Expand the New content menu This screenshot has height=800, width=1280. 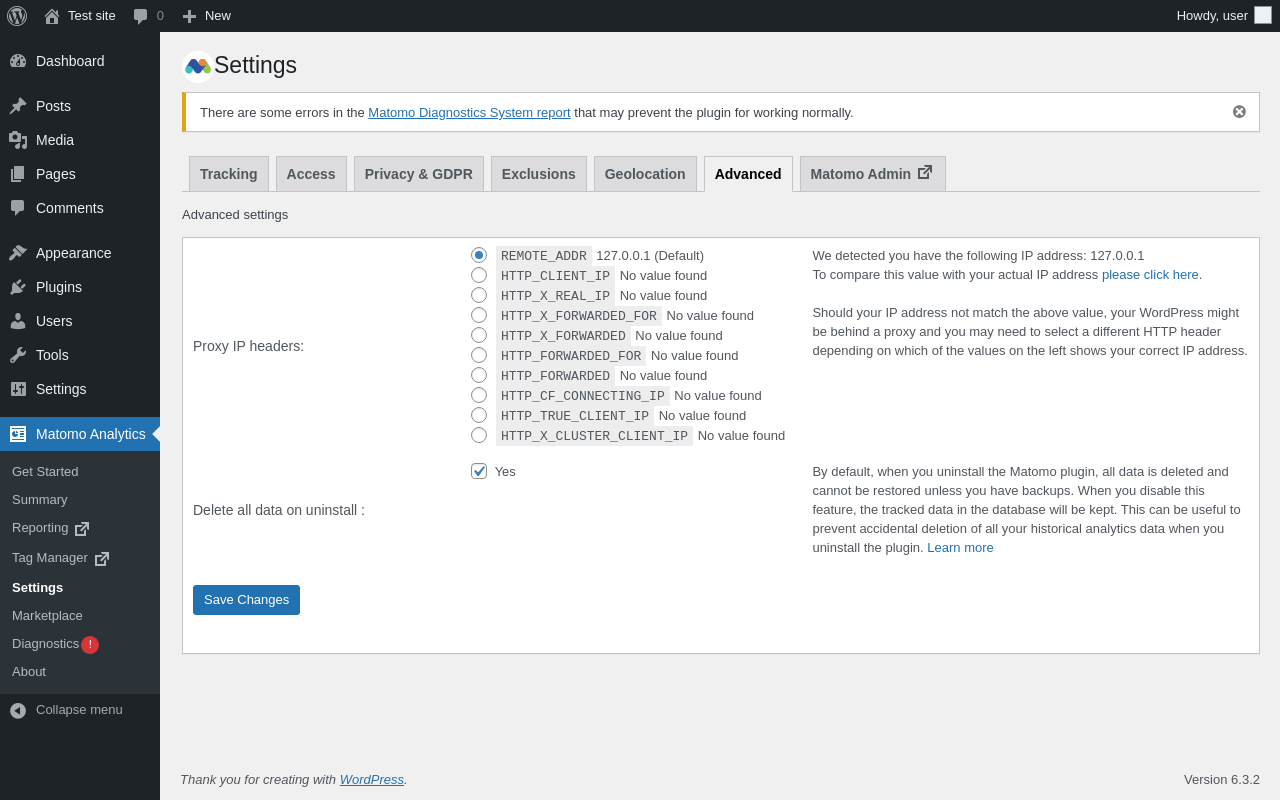[x=207, y=16]
